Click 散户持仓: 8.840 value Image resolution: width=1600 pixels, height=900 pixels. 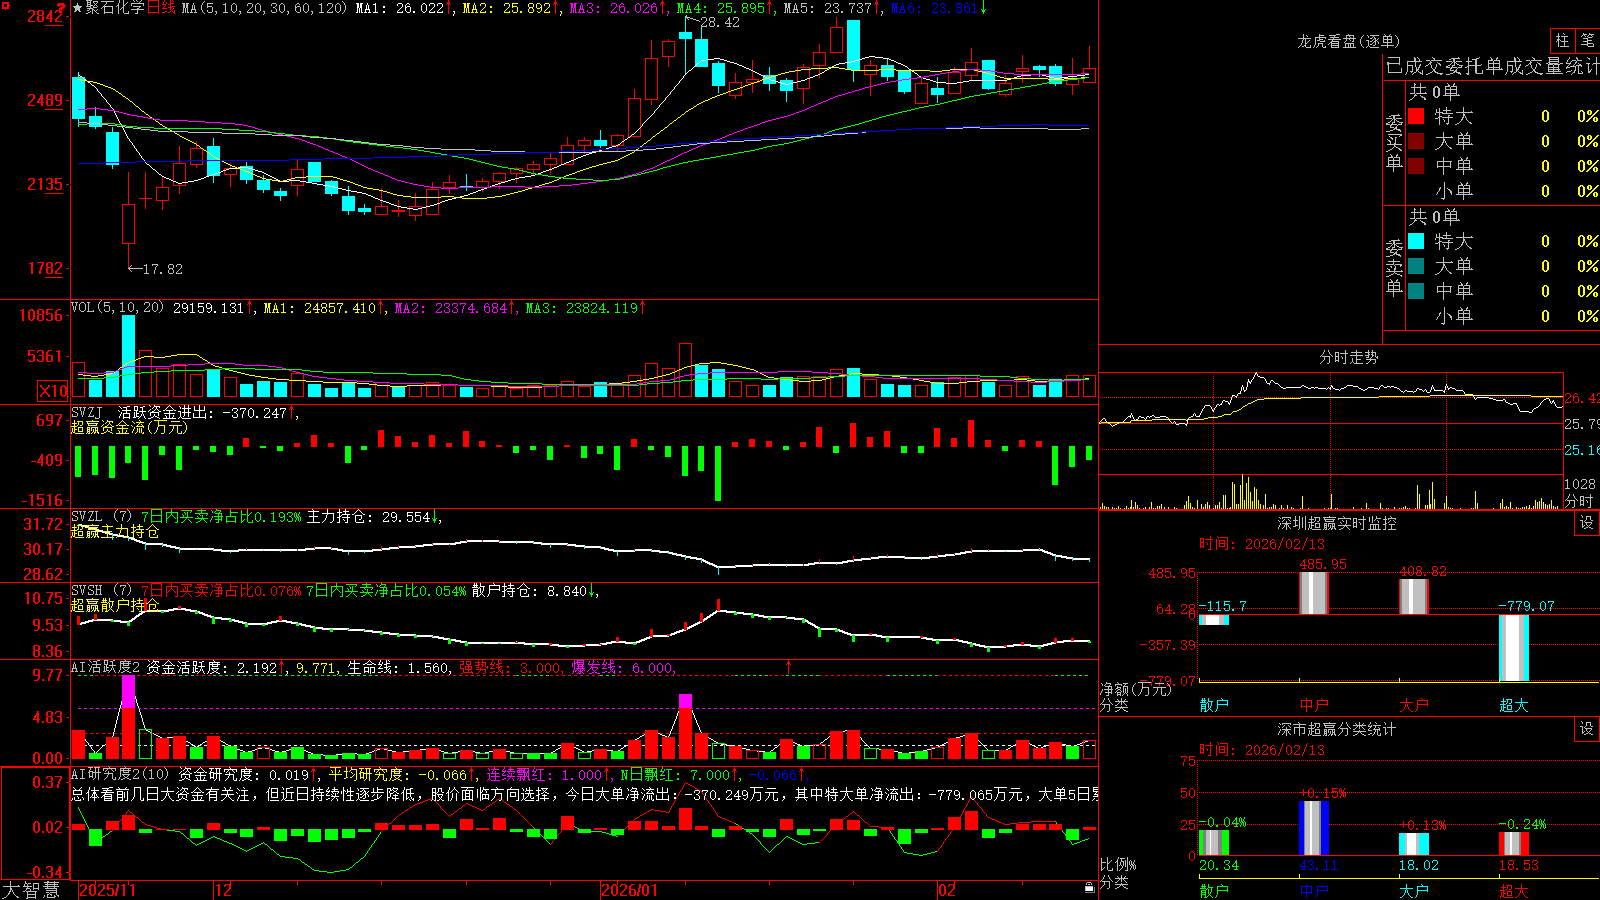529,591
